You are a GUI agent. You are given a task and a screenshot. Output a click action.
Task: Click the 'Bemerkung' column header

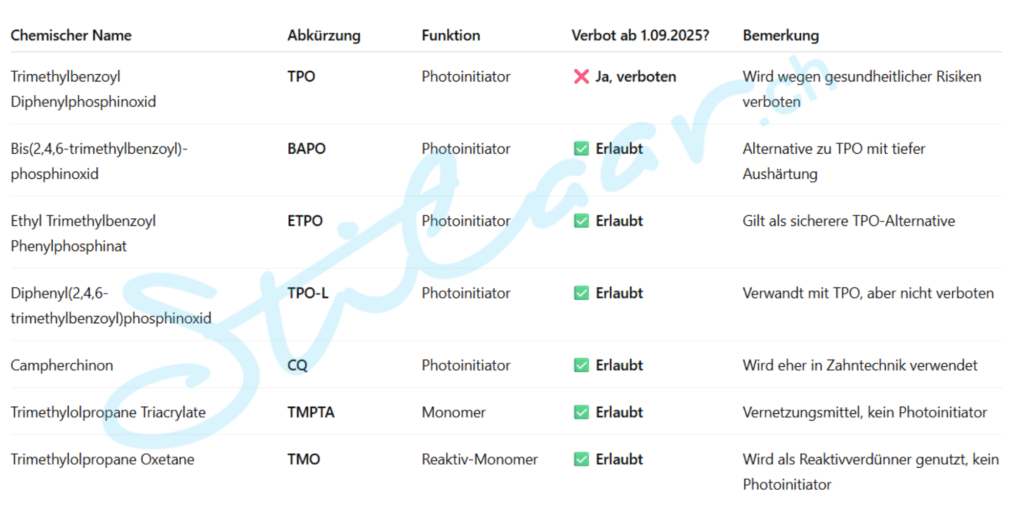coord(781,35)
